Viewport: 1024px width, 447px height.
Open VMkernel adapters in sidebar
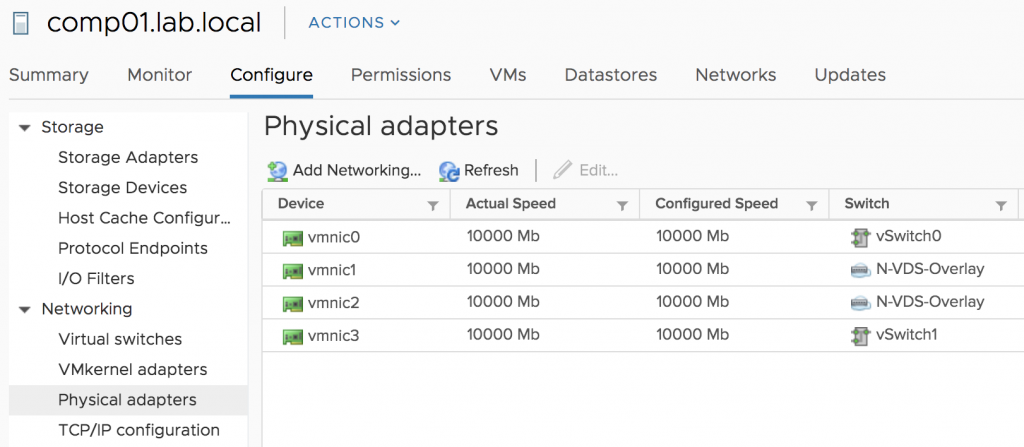(x=133, y=370)
